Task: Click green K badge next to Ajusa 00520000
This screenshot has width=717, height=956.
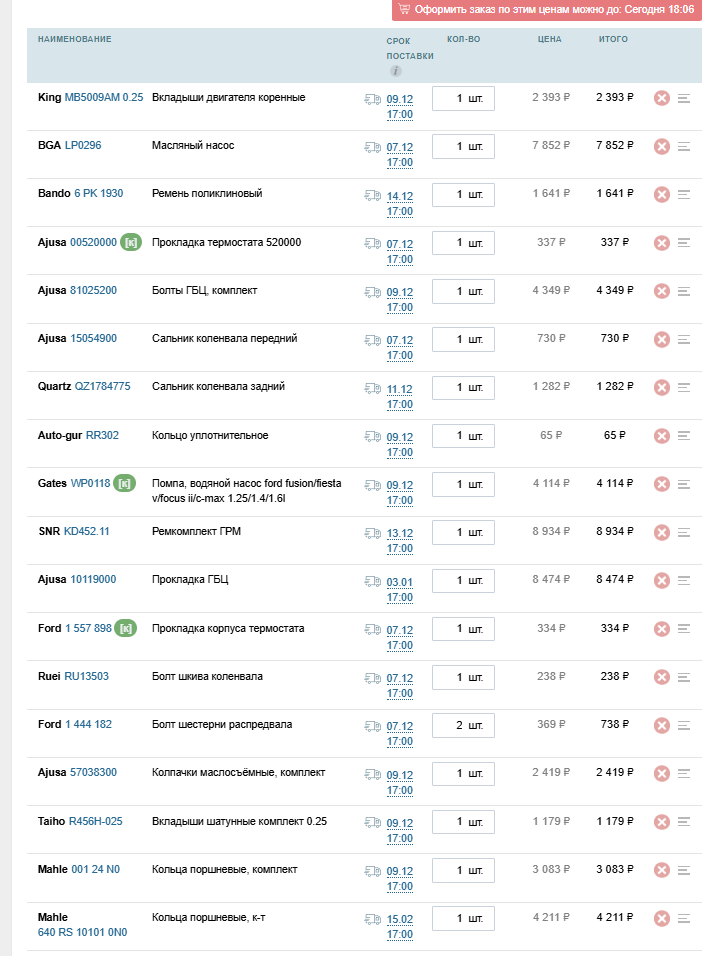Action: pos(130,243)
